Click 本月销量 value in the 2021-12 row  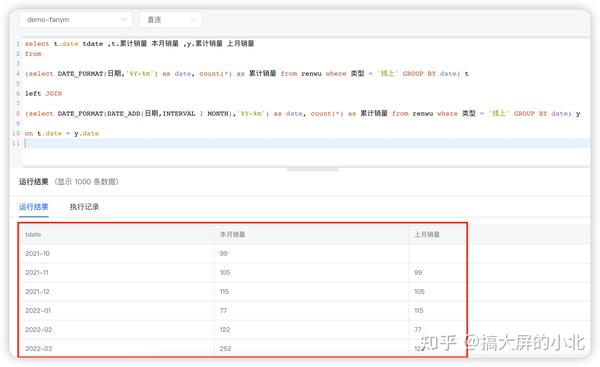[x=224, y=292]
